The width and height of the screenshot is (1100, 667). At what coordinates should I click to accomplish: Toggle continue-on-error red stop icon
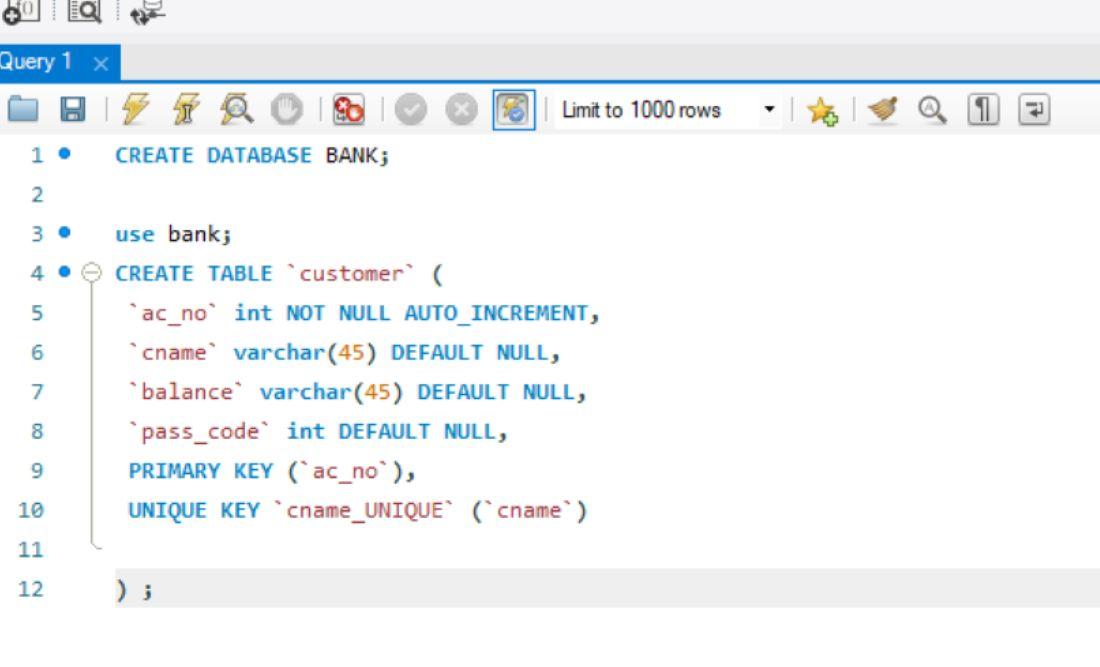[x=349, y=109]
